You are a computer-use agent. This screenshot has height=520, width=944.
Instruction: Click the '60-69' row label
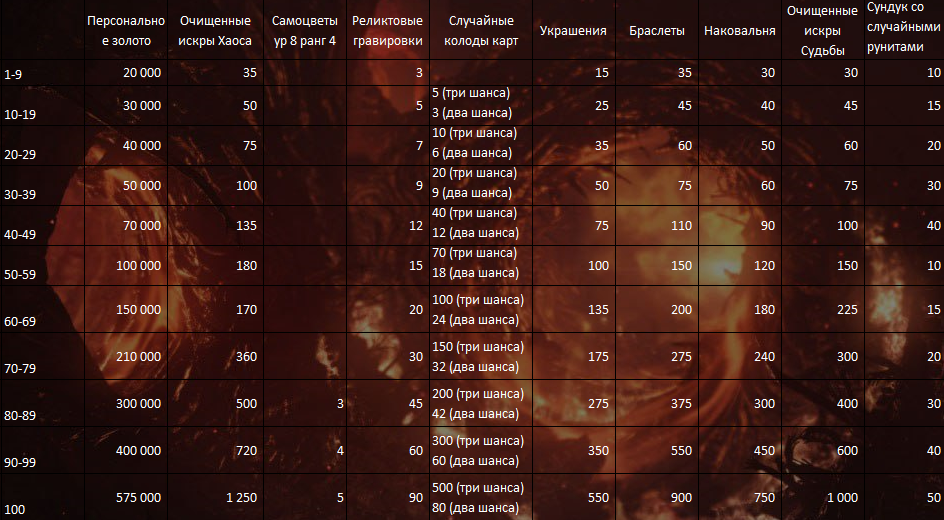(19, 321)
